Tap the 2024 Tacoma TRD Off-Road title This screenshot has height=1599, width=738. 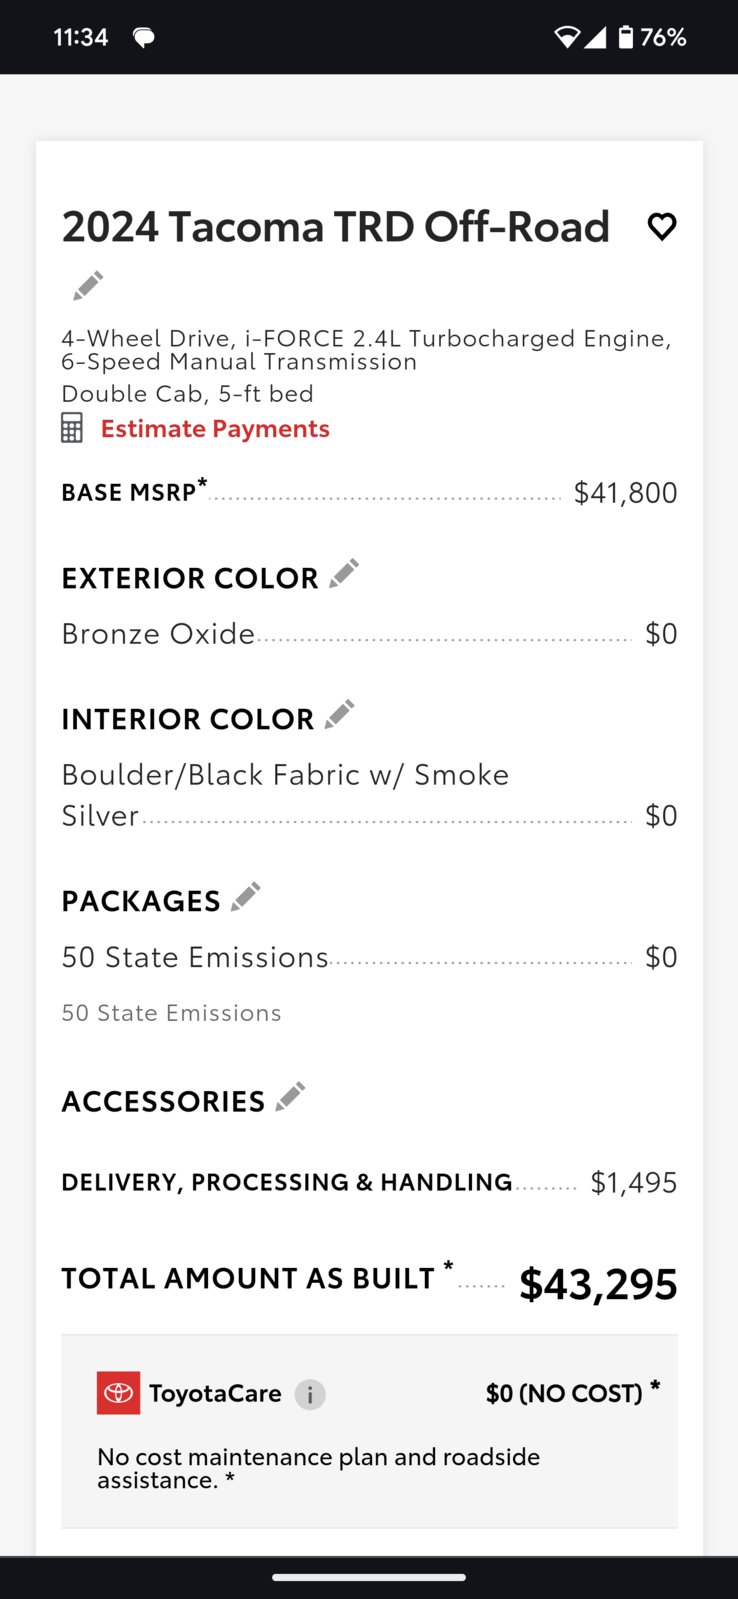click(336, 227)
